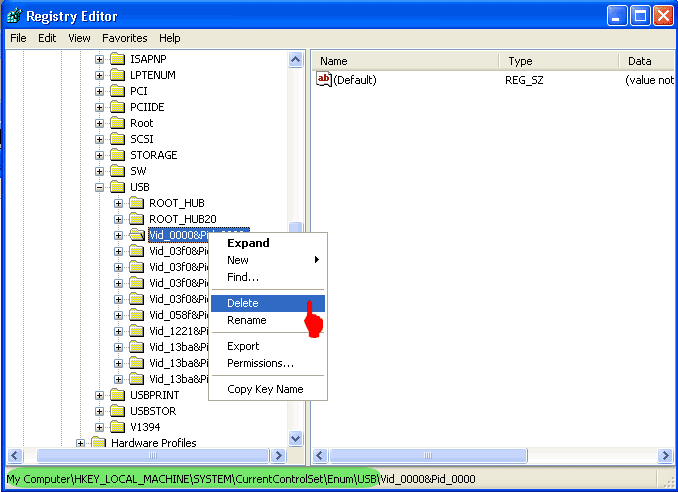678x492 pixels.
Task: Click the open Vid_0000 folder icon
Action: pos(137,235)
